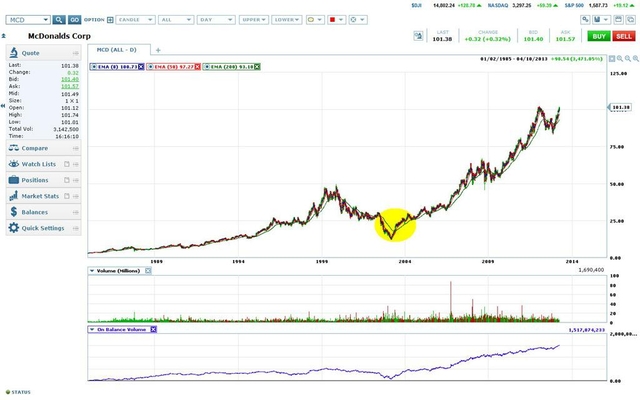Image resolution: width=640 pixels, height=400 pixels.
Task: Click the red SELL button
Action: tap(624, 36)
